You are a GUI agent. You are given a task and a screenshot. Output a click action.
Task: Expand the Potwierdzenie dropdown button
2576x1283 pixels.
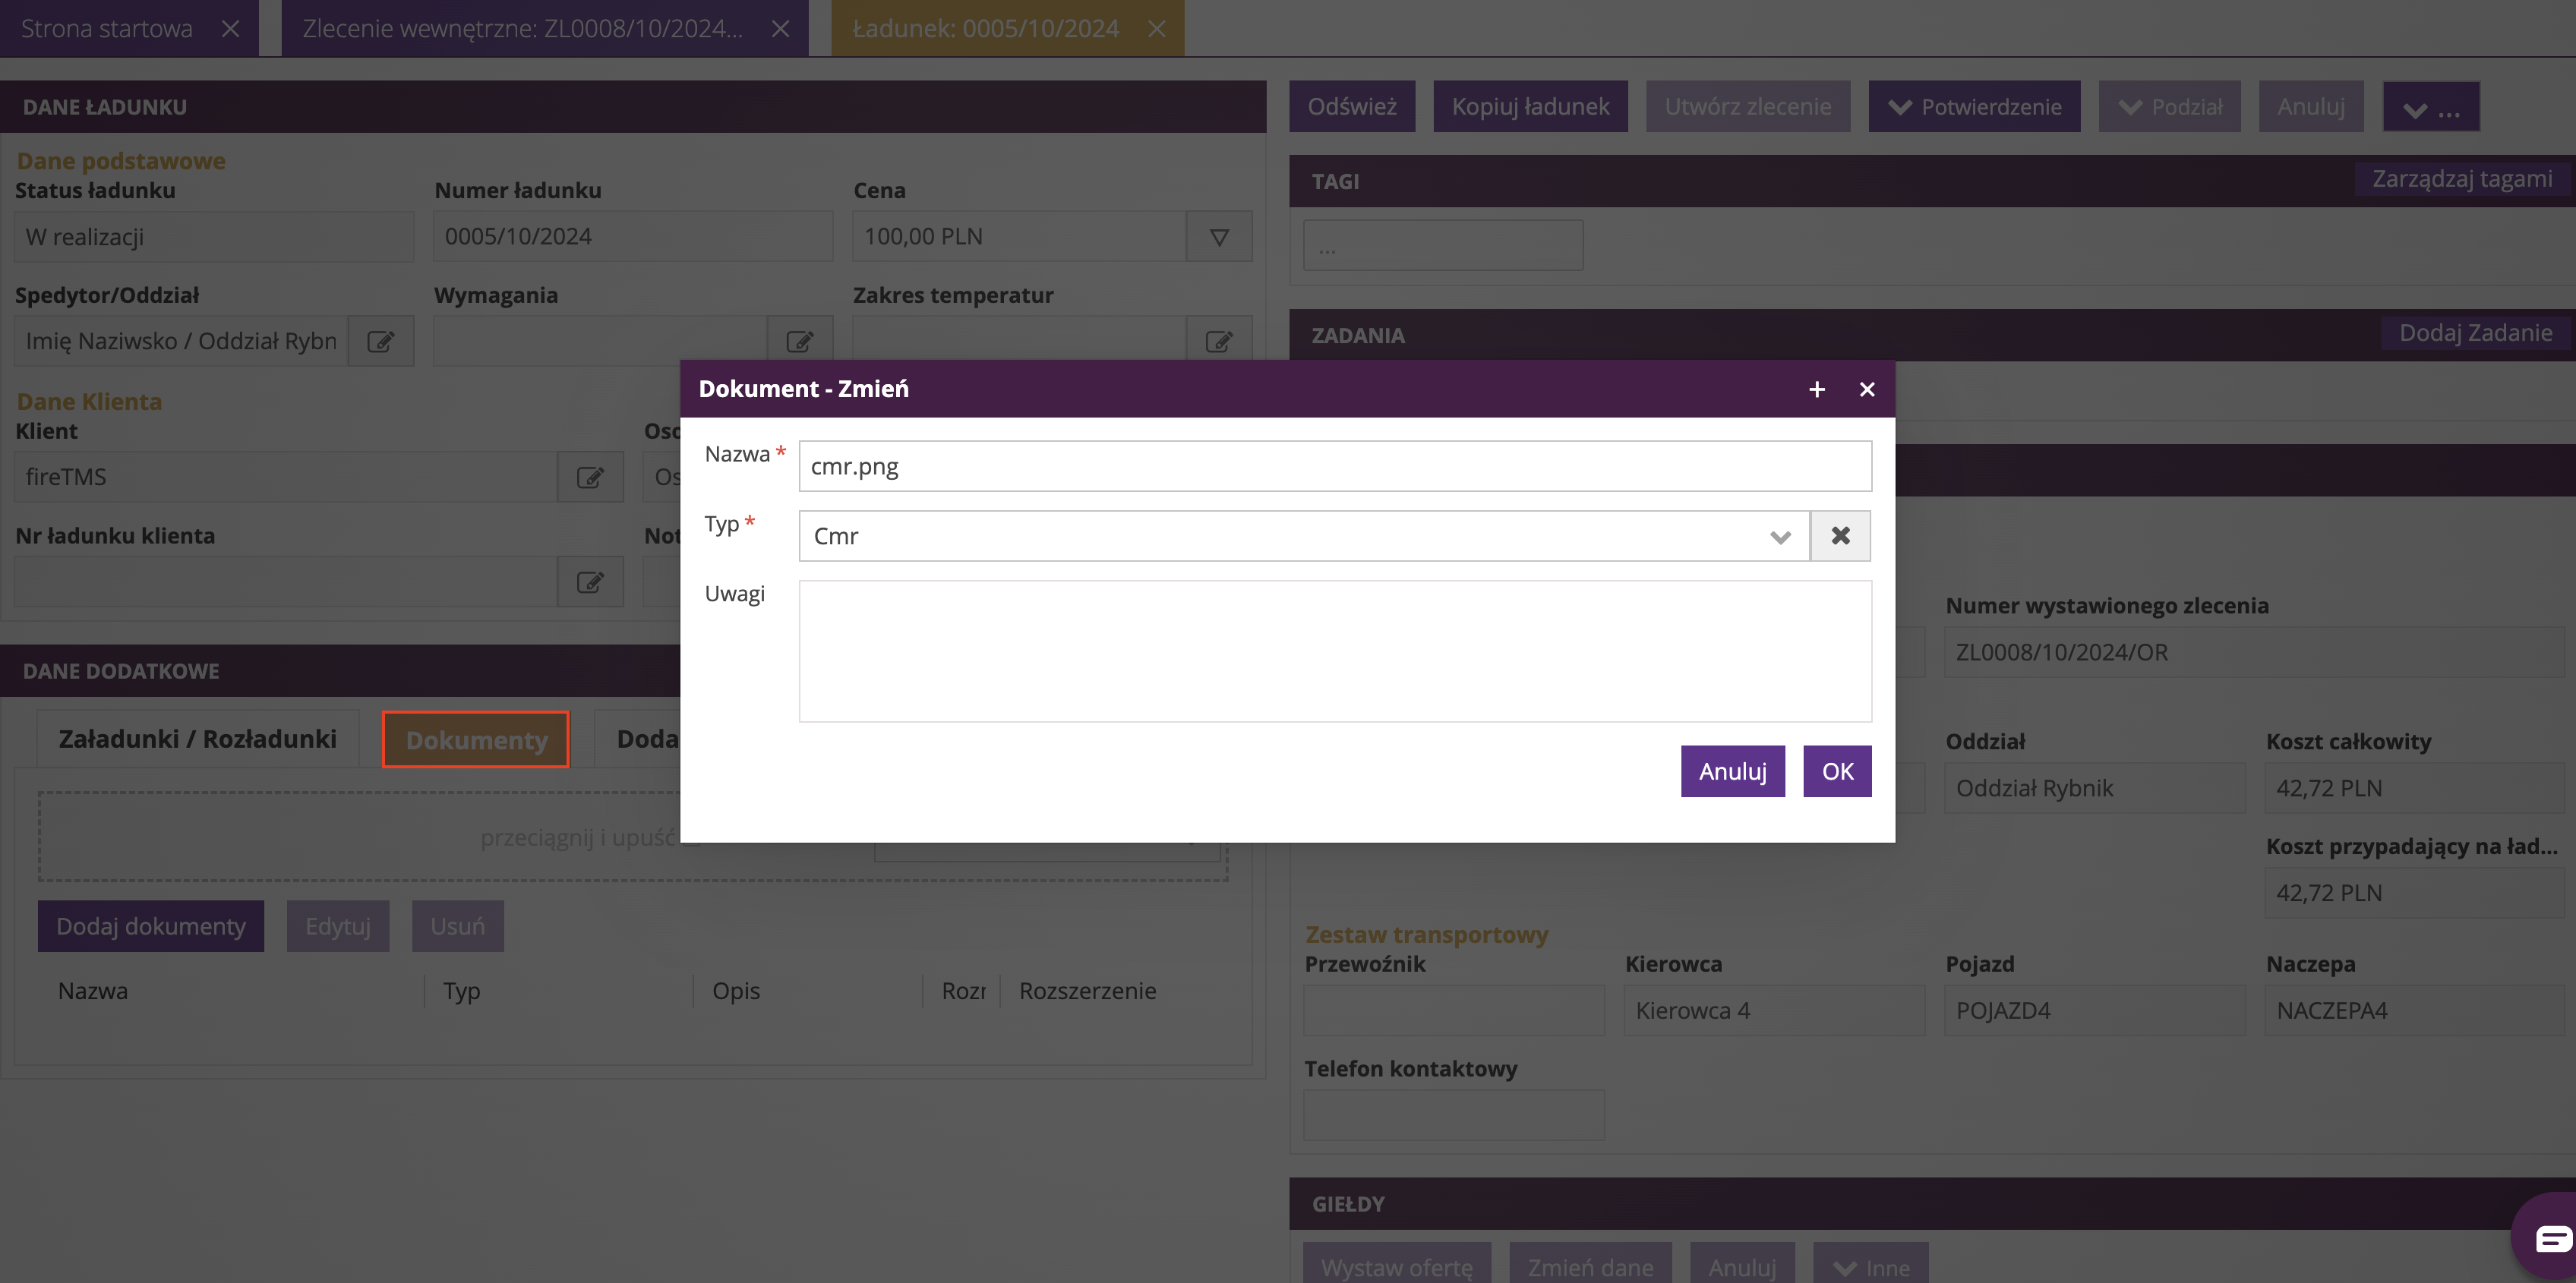(x=1974, y=107)
